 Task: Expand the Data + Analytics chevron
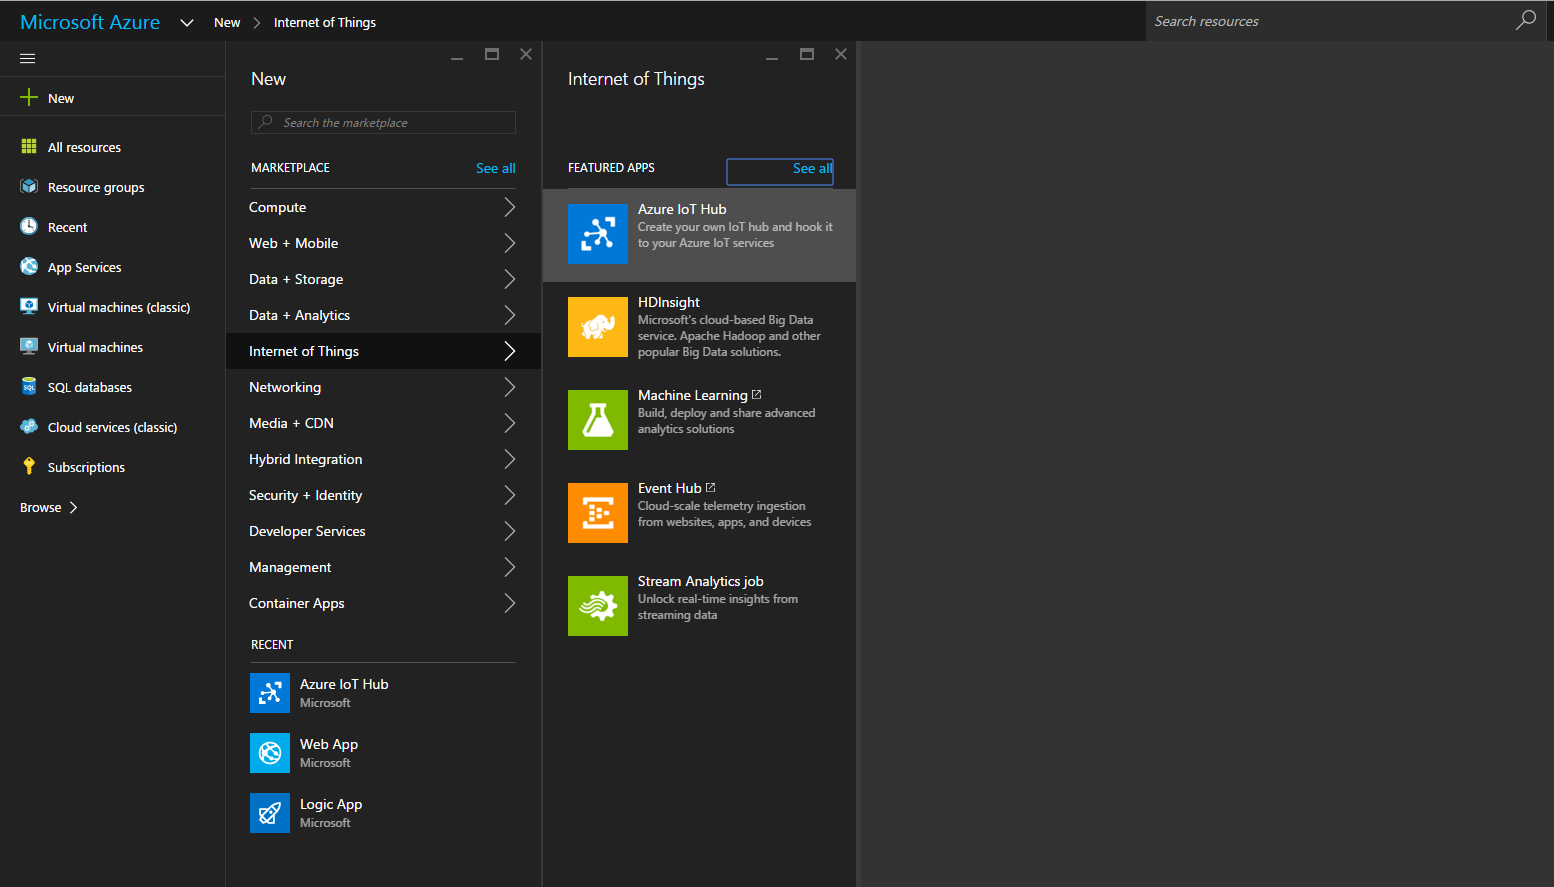[x=510, y=315]
